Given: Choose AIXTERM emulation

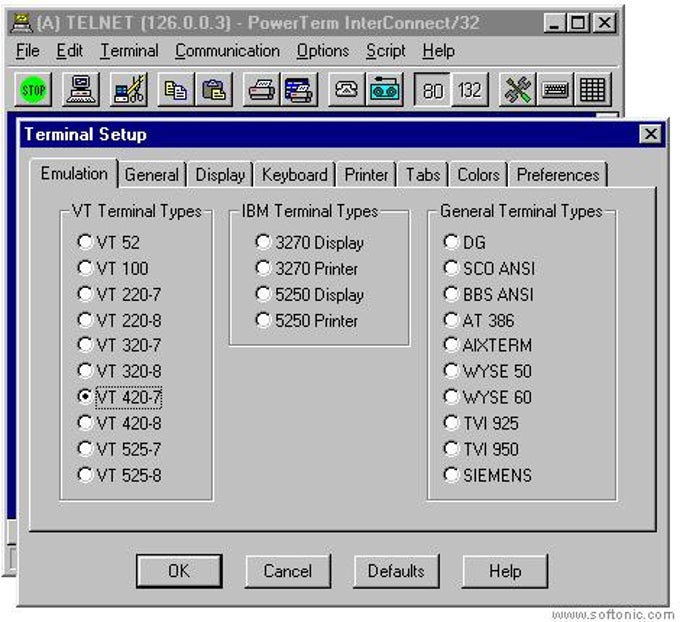Looking at the screenshot, I should (451, 345).
